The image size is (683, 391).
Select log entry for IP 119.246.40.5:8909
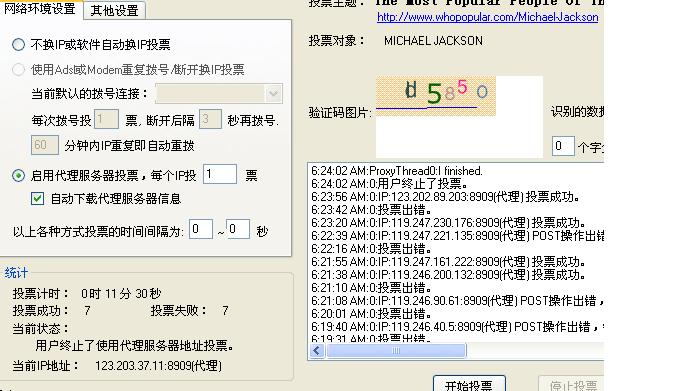[x=457, y=327]
